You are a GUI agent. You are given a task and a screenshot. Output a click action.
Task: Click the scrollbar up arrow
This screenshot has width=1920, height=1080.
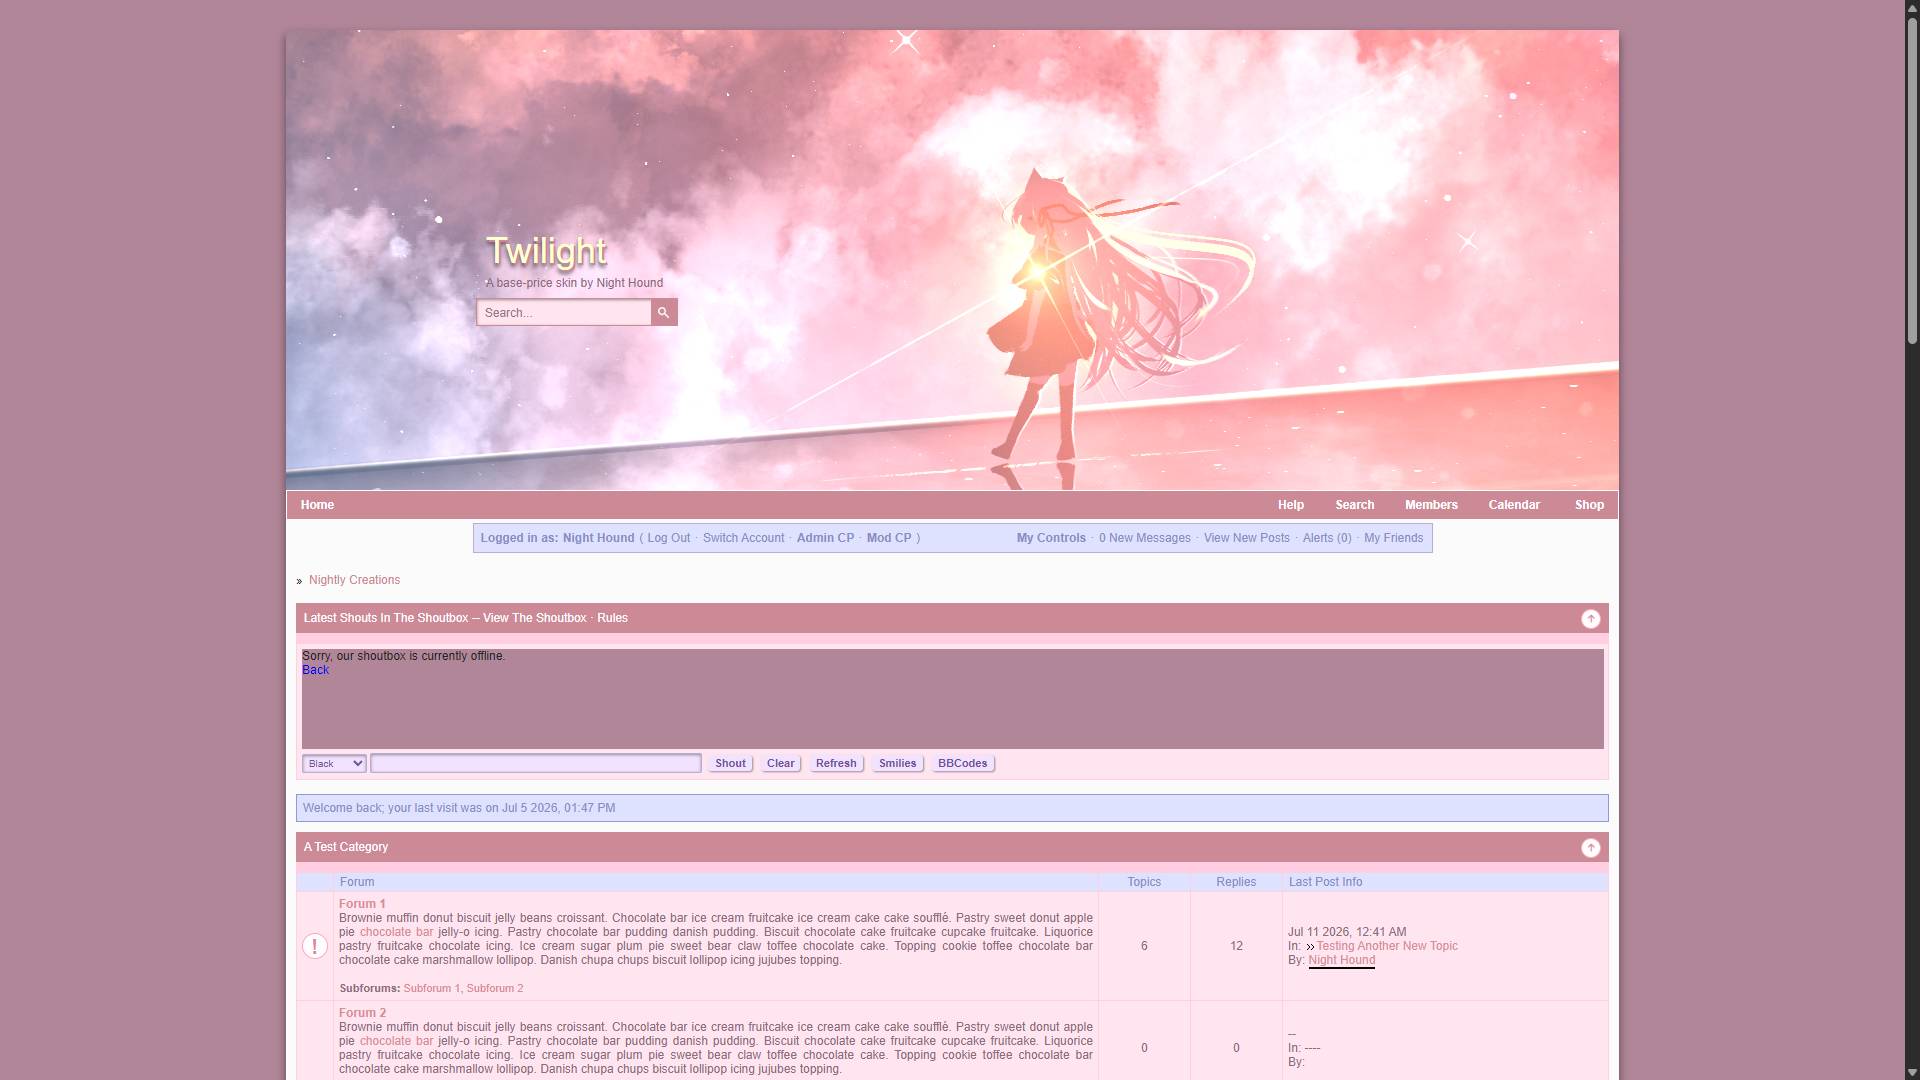click(1912, 8)
